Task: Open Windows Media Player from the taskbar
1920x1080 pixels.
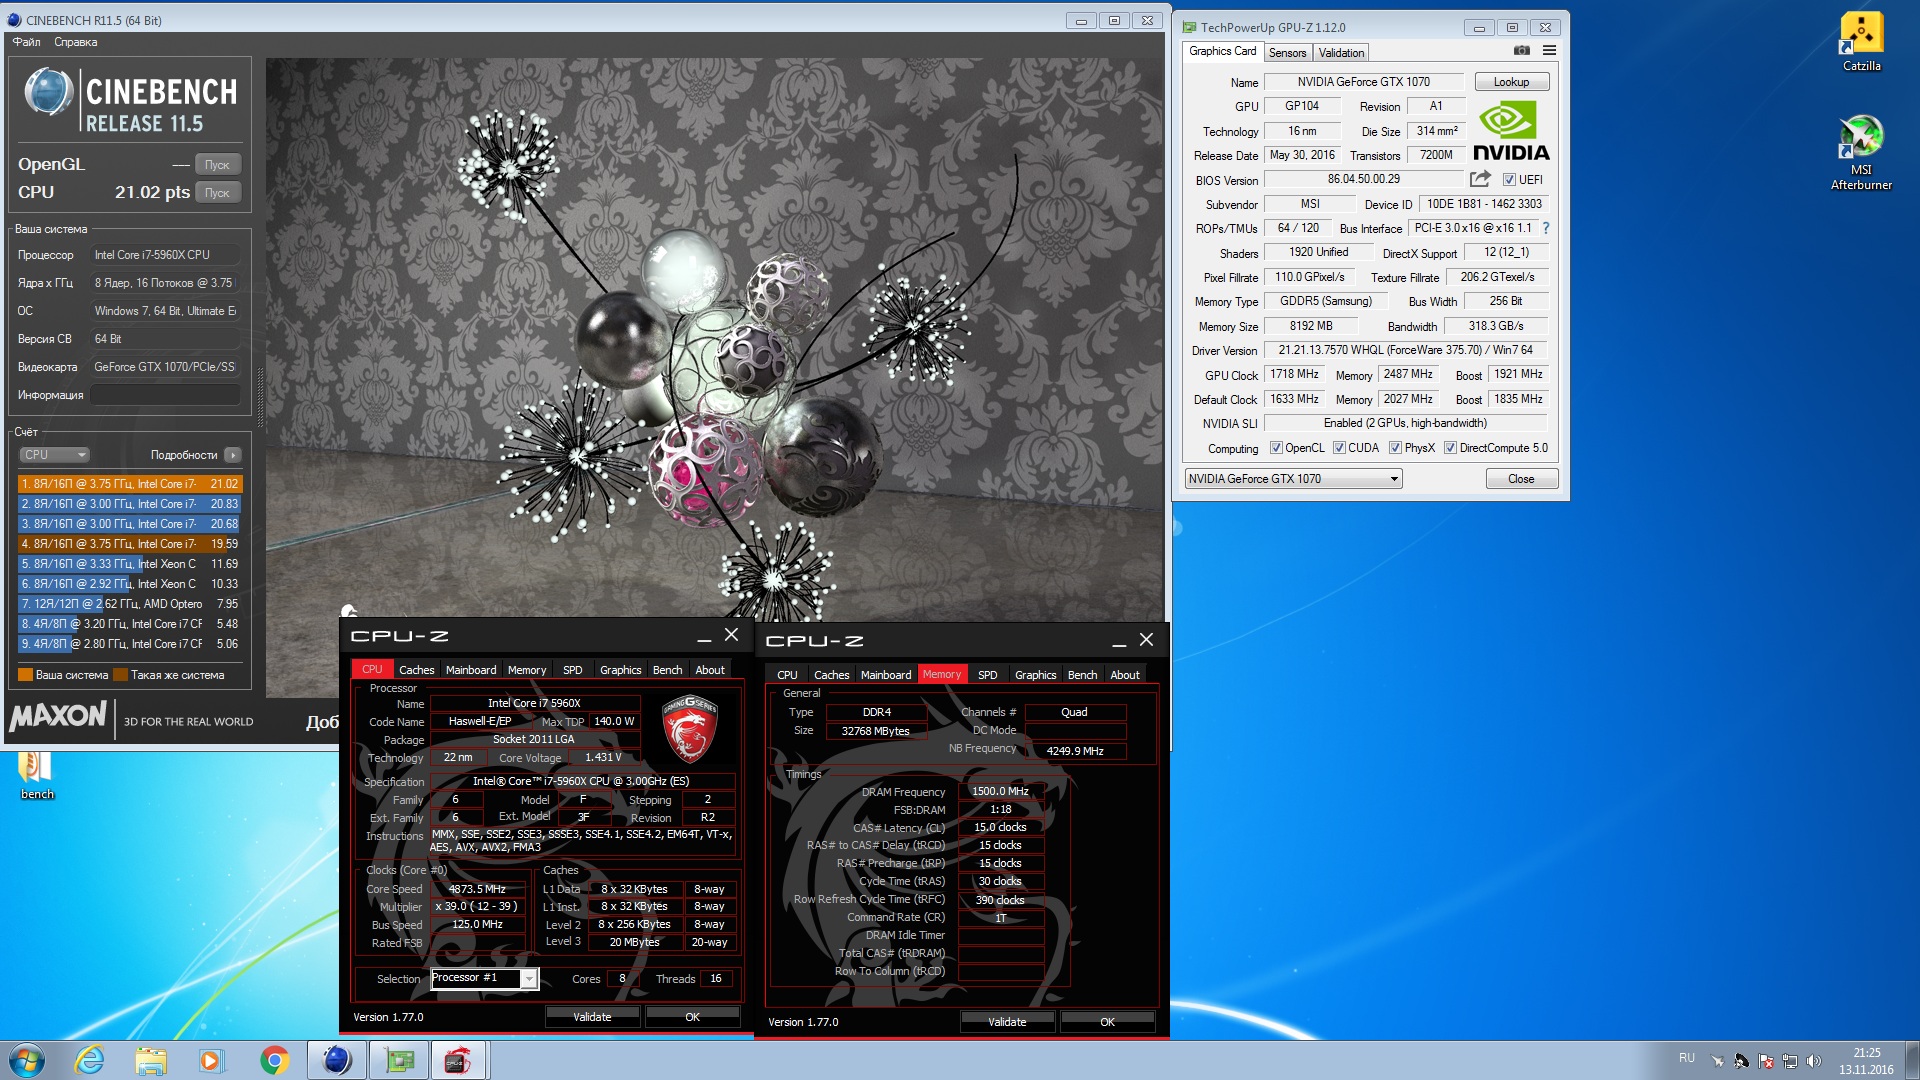Action: 211,1060
